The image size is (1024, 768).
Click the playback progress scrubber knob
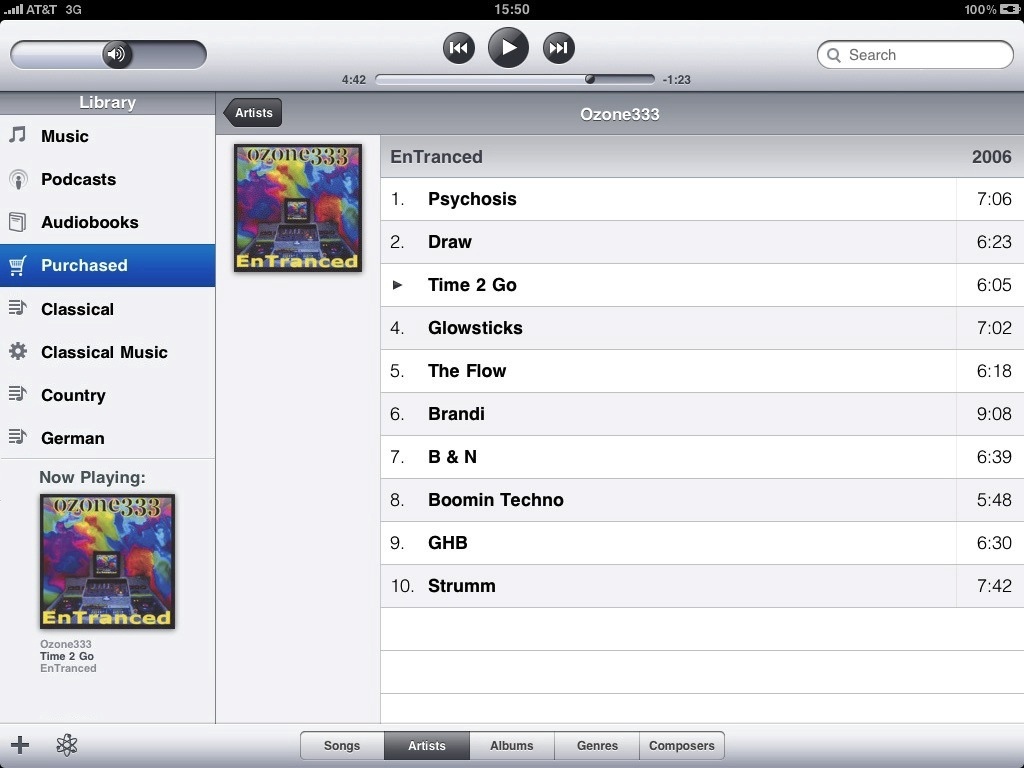590,79
